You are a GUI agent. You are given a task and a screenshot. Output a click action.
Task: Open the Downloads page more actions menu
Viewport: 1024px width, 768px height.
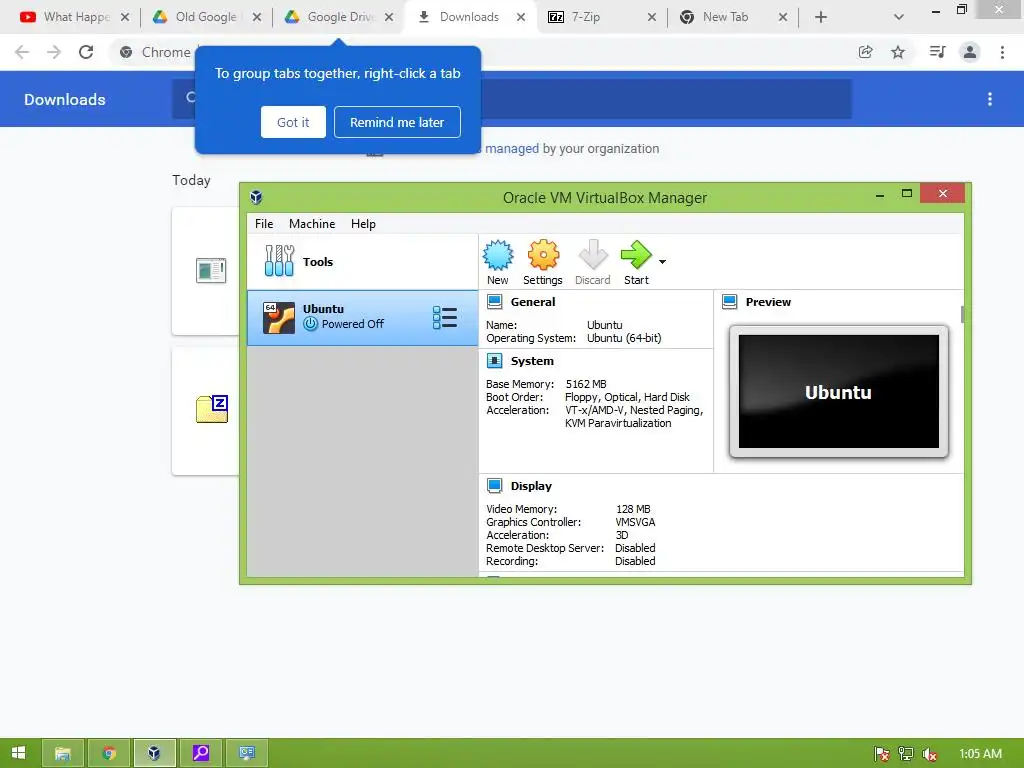(x=990, y=99)
